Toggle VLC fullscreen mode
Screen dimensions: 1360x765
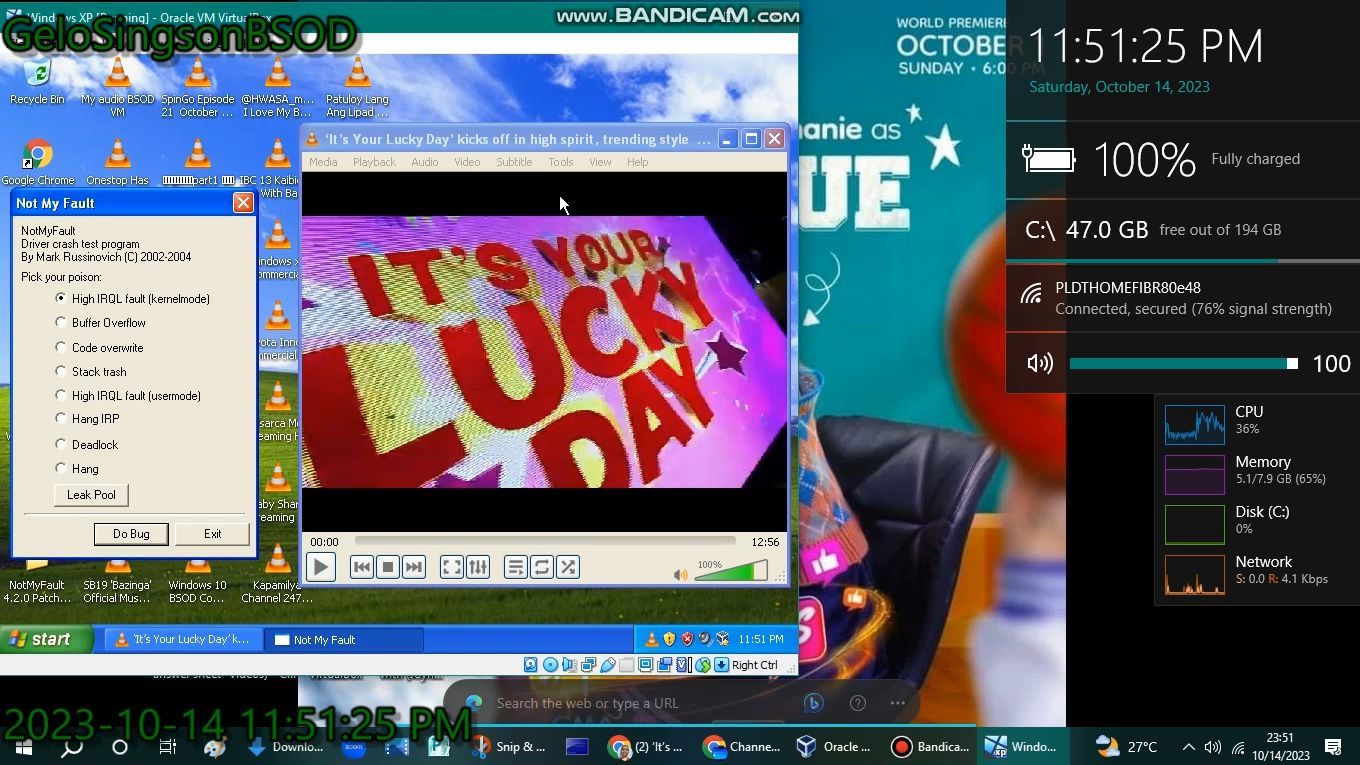point(452,567)
